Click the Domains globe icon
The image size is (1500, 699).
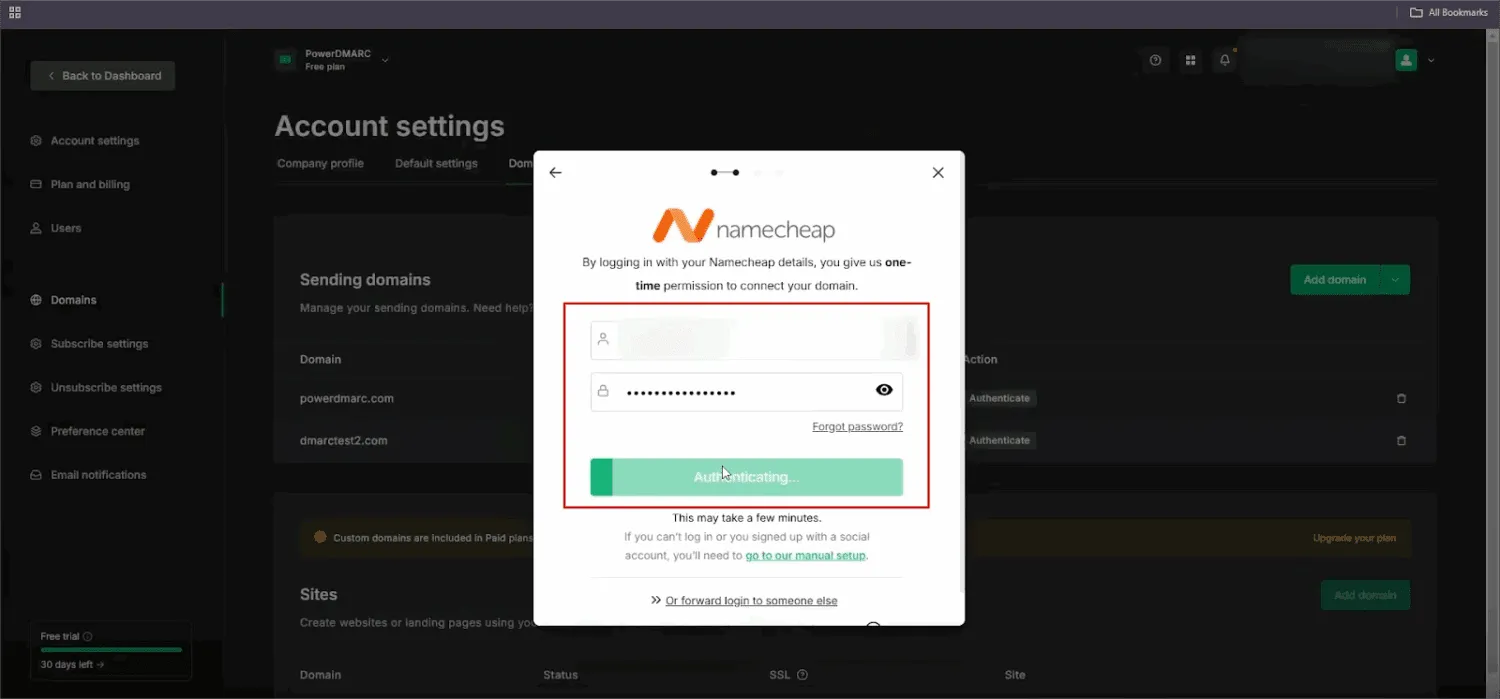pos(36,300)
